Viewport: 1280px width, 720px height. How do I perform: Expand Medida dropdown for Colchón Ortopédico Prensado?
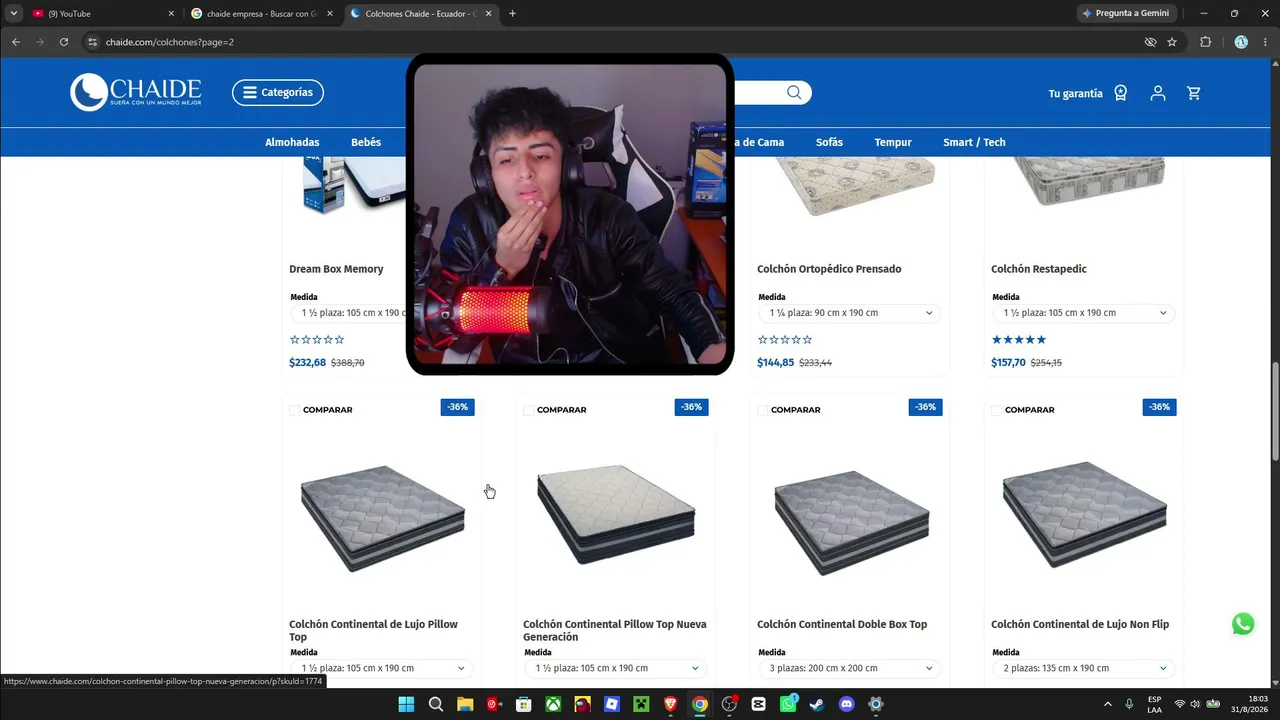tap(849, 313)
